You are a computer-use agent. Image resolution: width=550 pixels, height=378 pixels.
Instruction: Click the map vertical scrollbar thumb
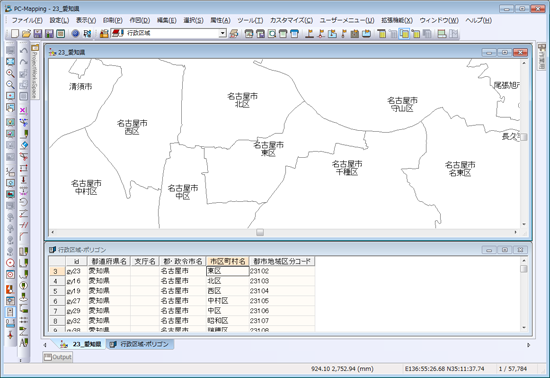(x=524, y=137)
